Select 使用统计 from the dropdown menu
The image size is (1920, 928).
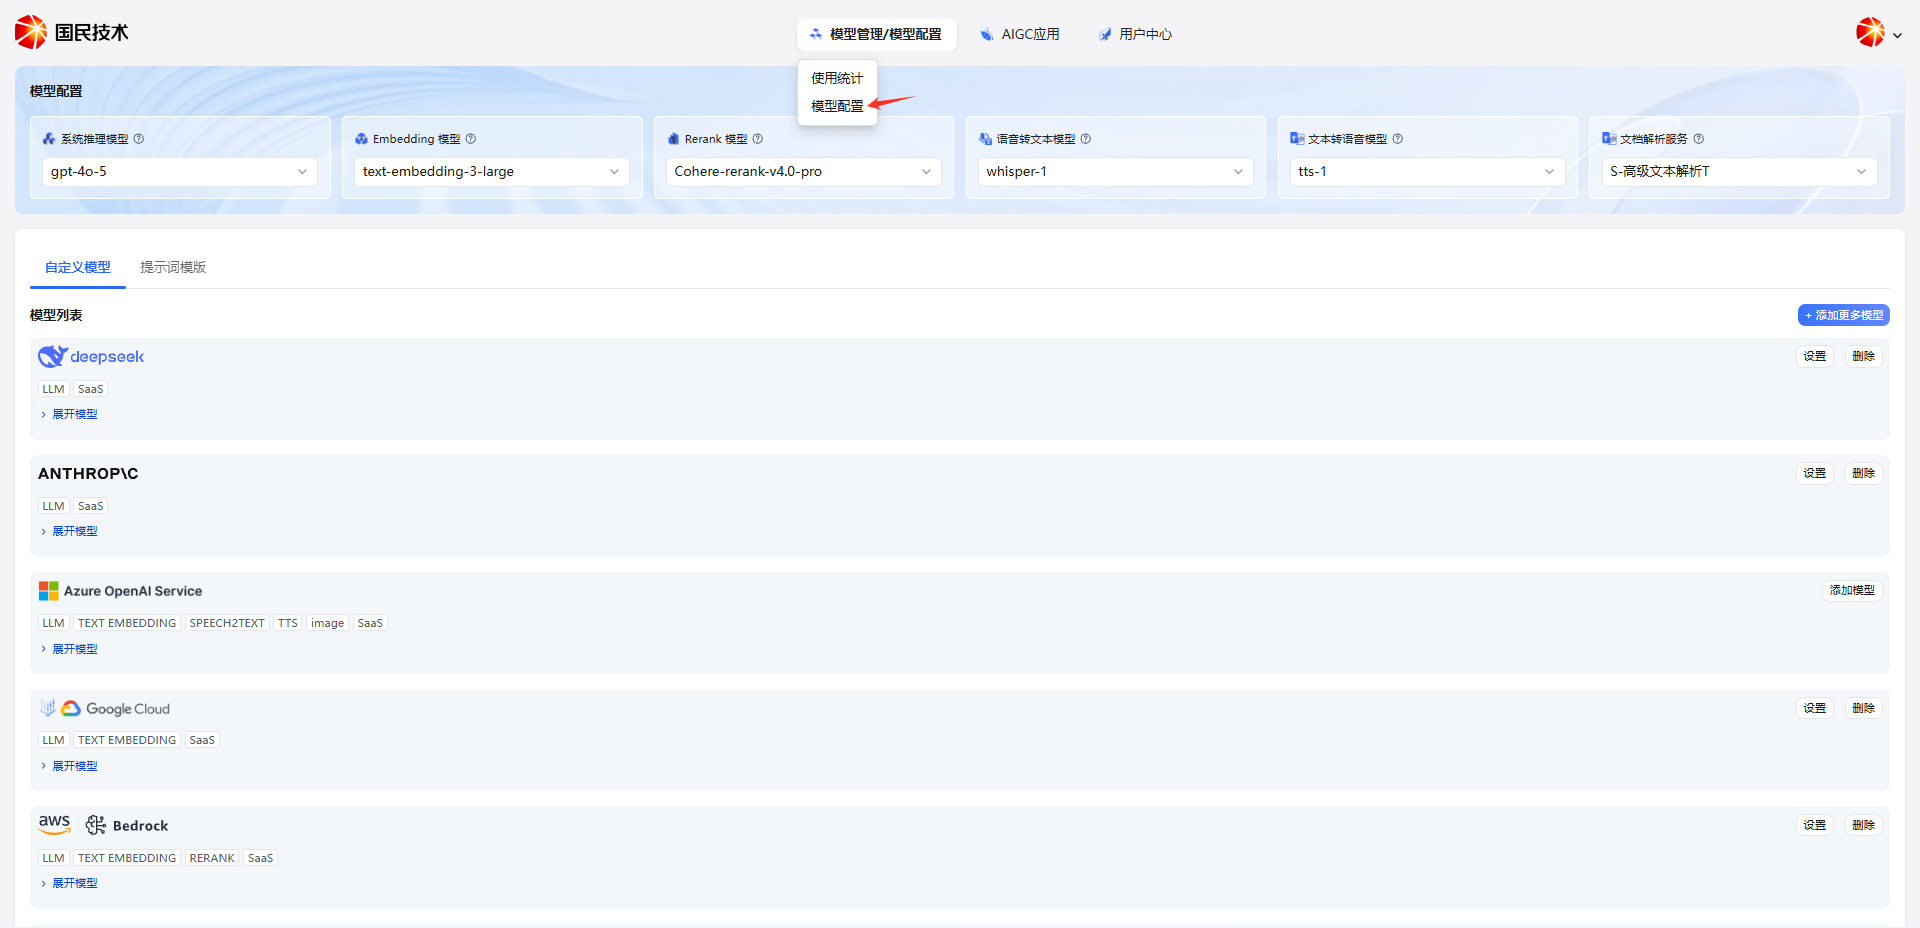coord(837,78)
